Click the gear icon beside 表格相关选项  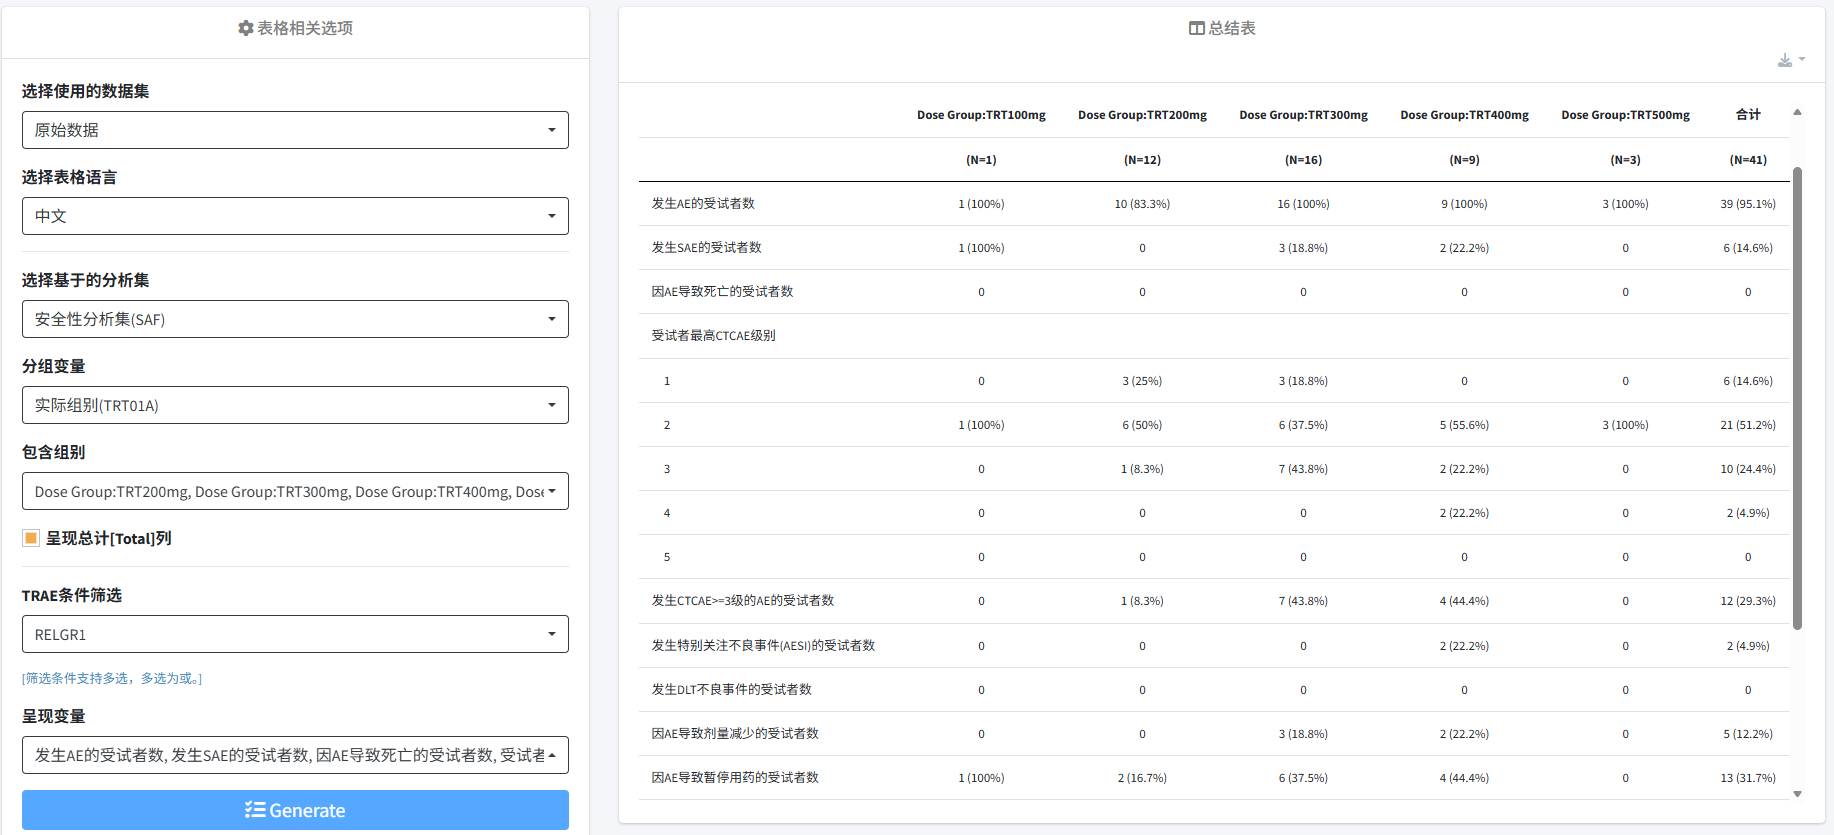pos(245,28)
